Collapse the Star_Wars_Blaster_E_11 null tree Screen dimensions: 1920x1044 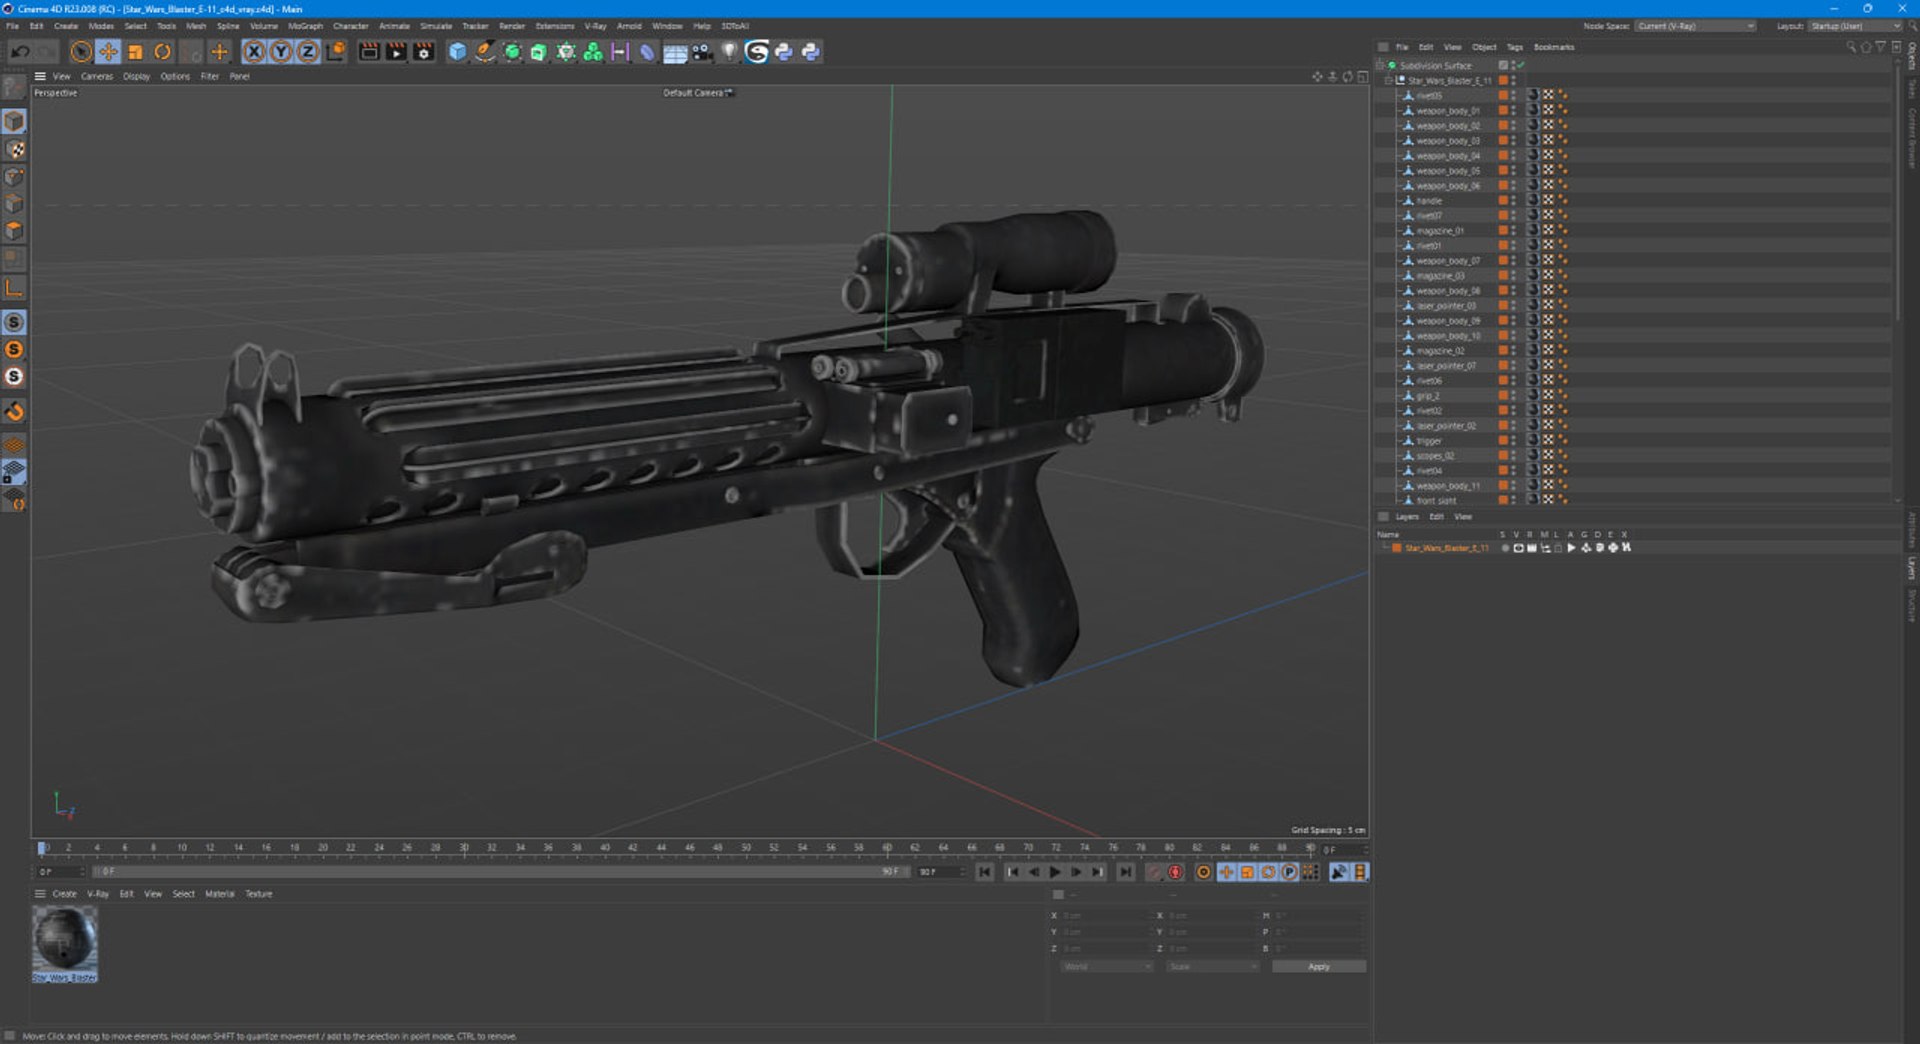pos(1389,80)
